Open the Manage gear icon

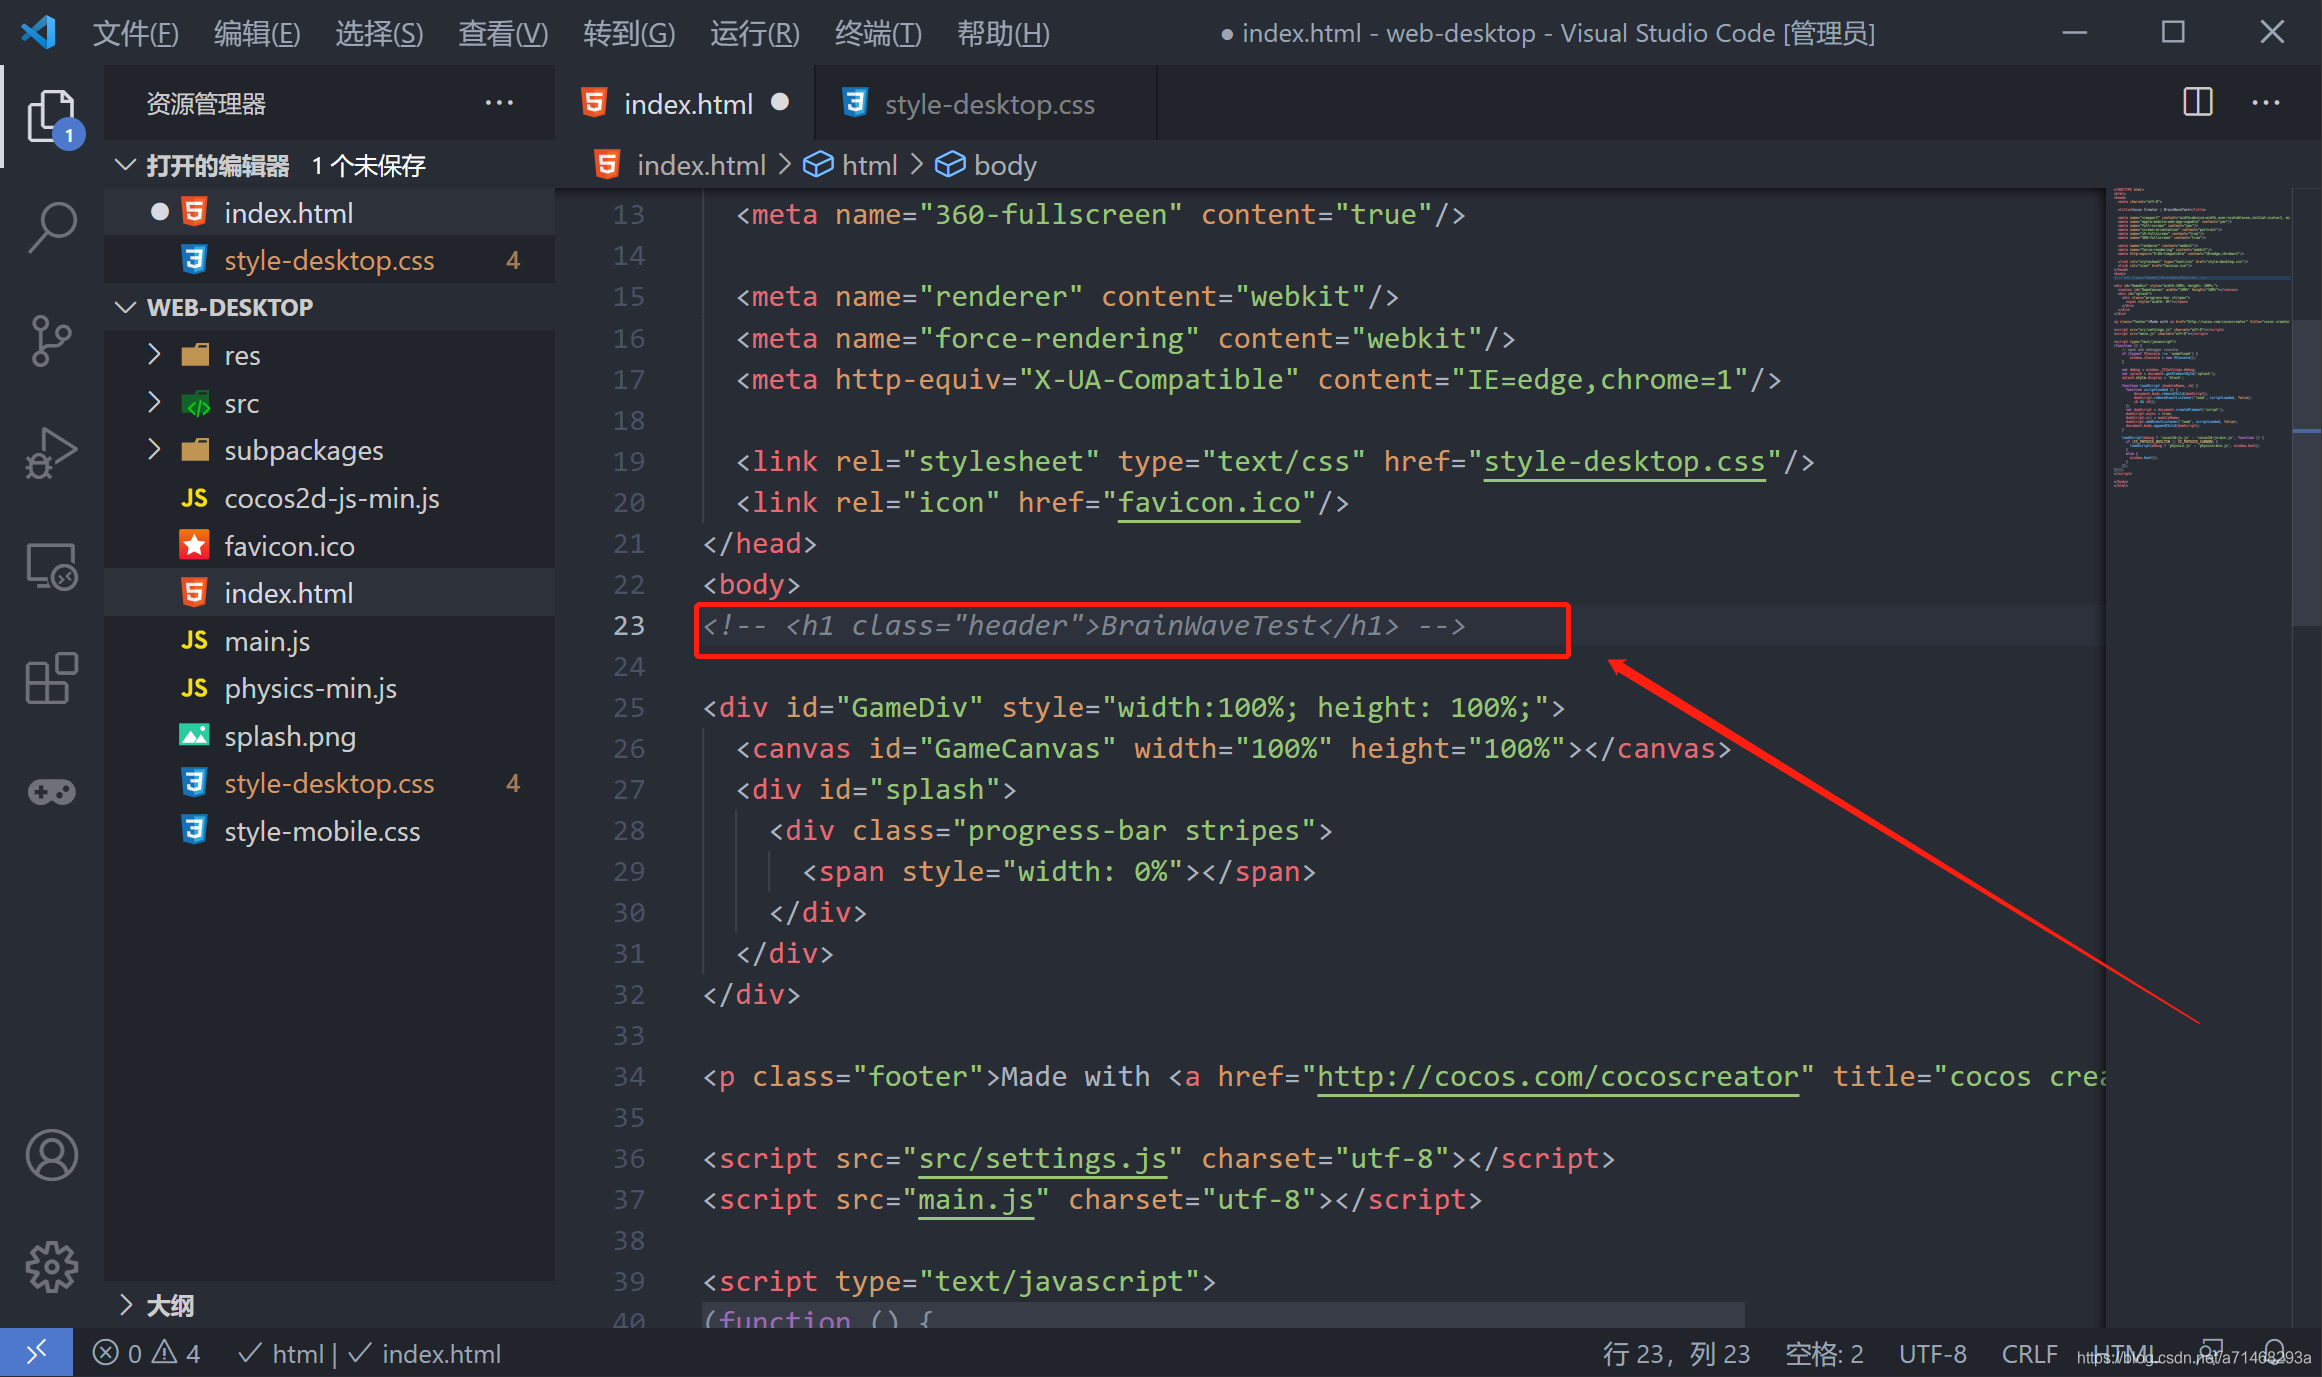click(52, 1267)
